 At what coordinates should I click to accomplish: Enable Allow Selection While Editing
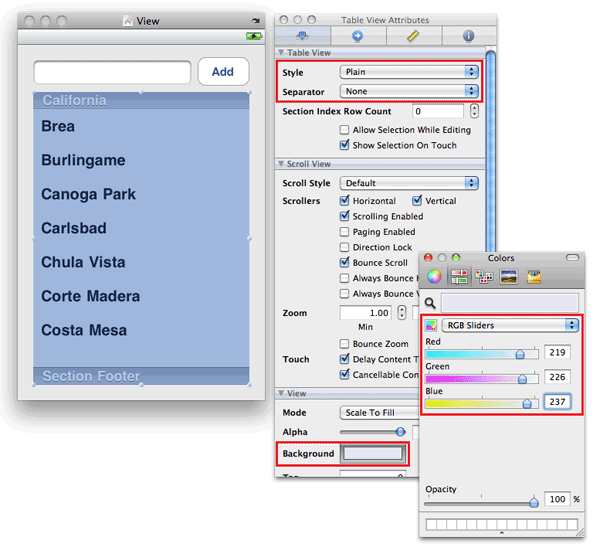point(345,130)
